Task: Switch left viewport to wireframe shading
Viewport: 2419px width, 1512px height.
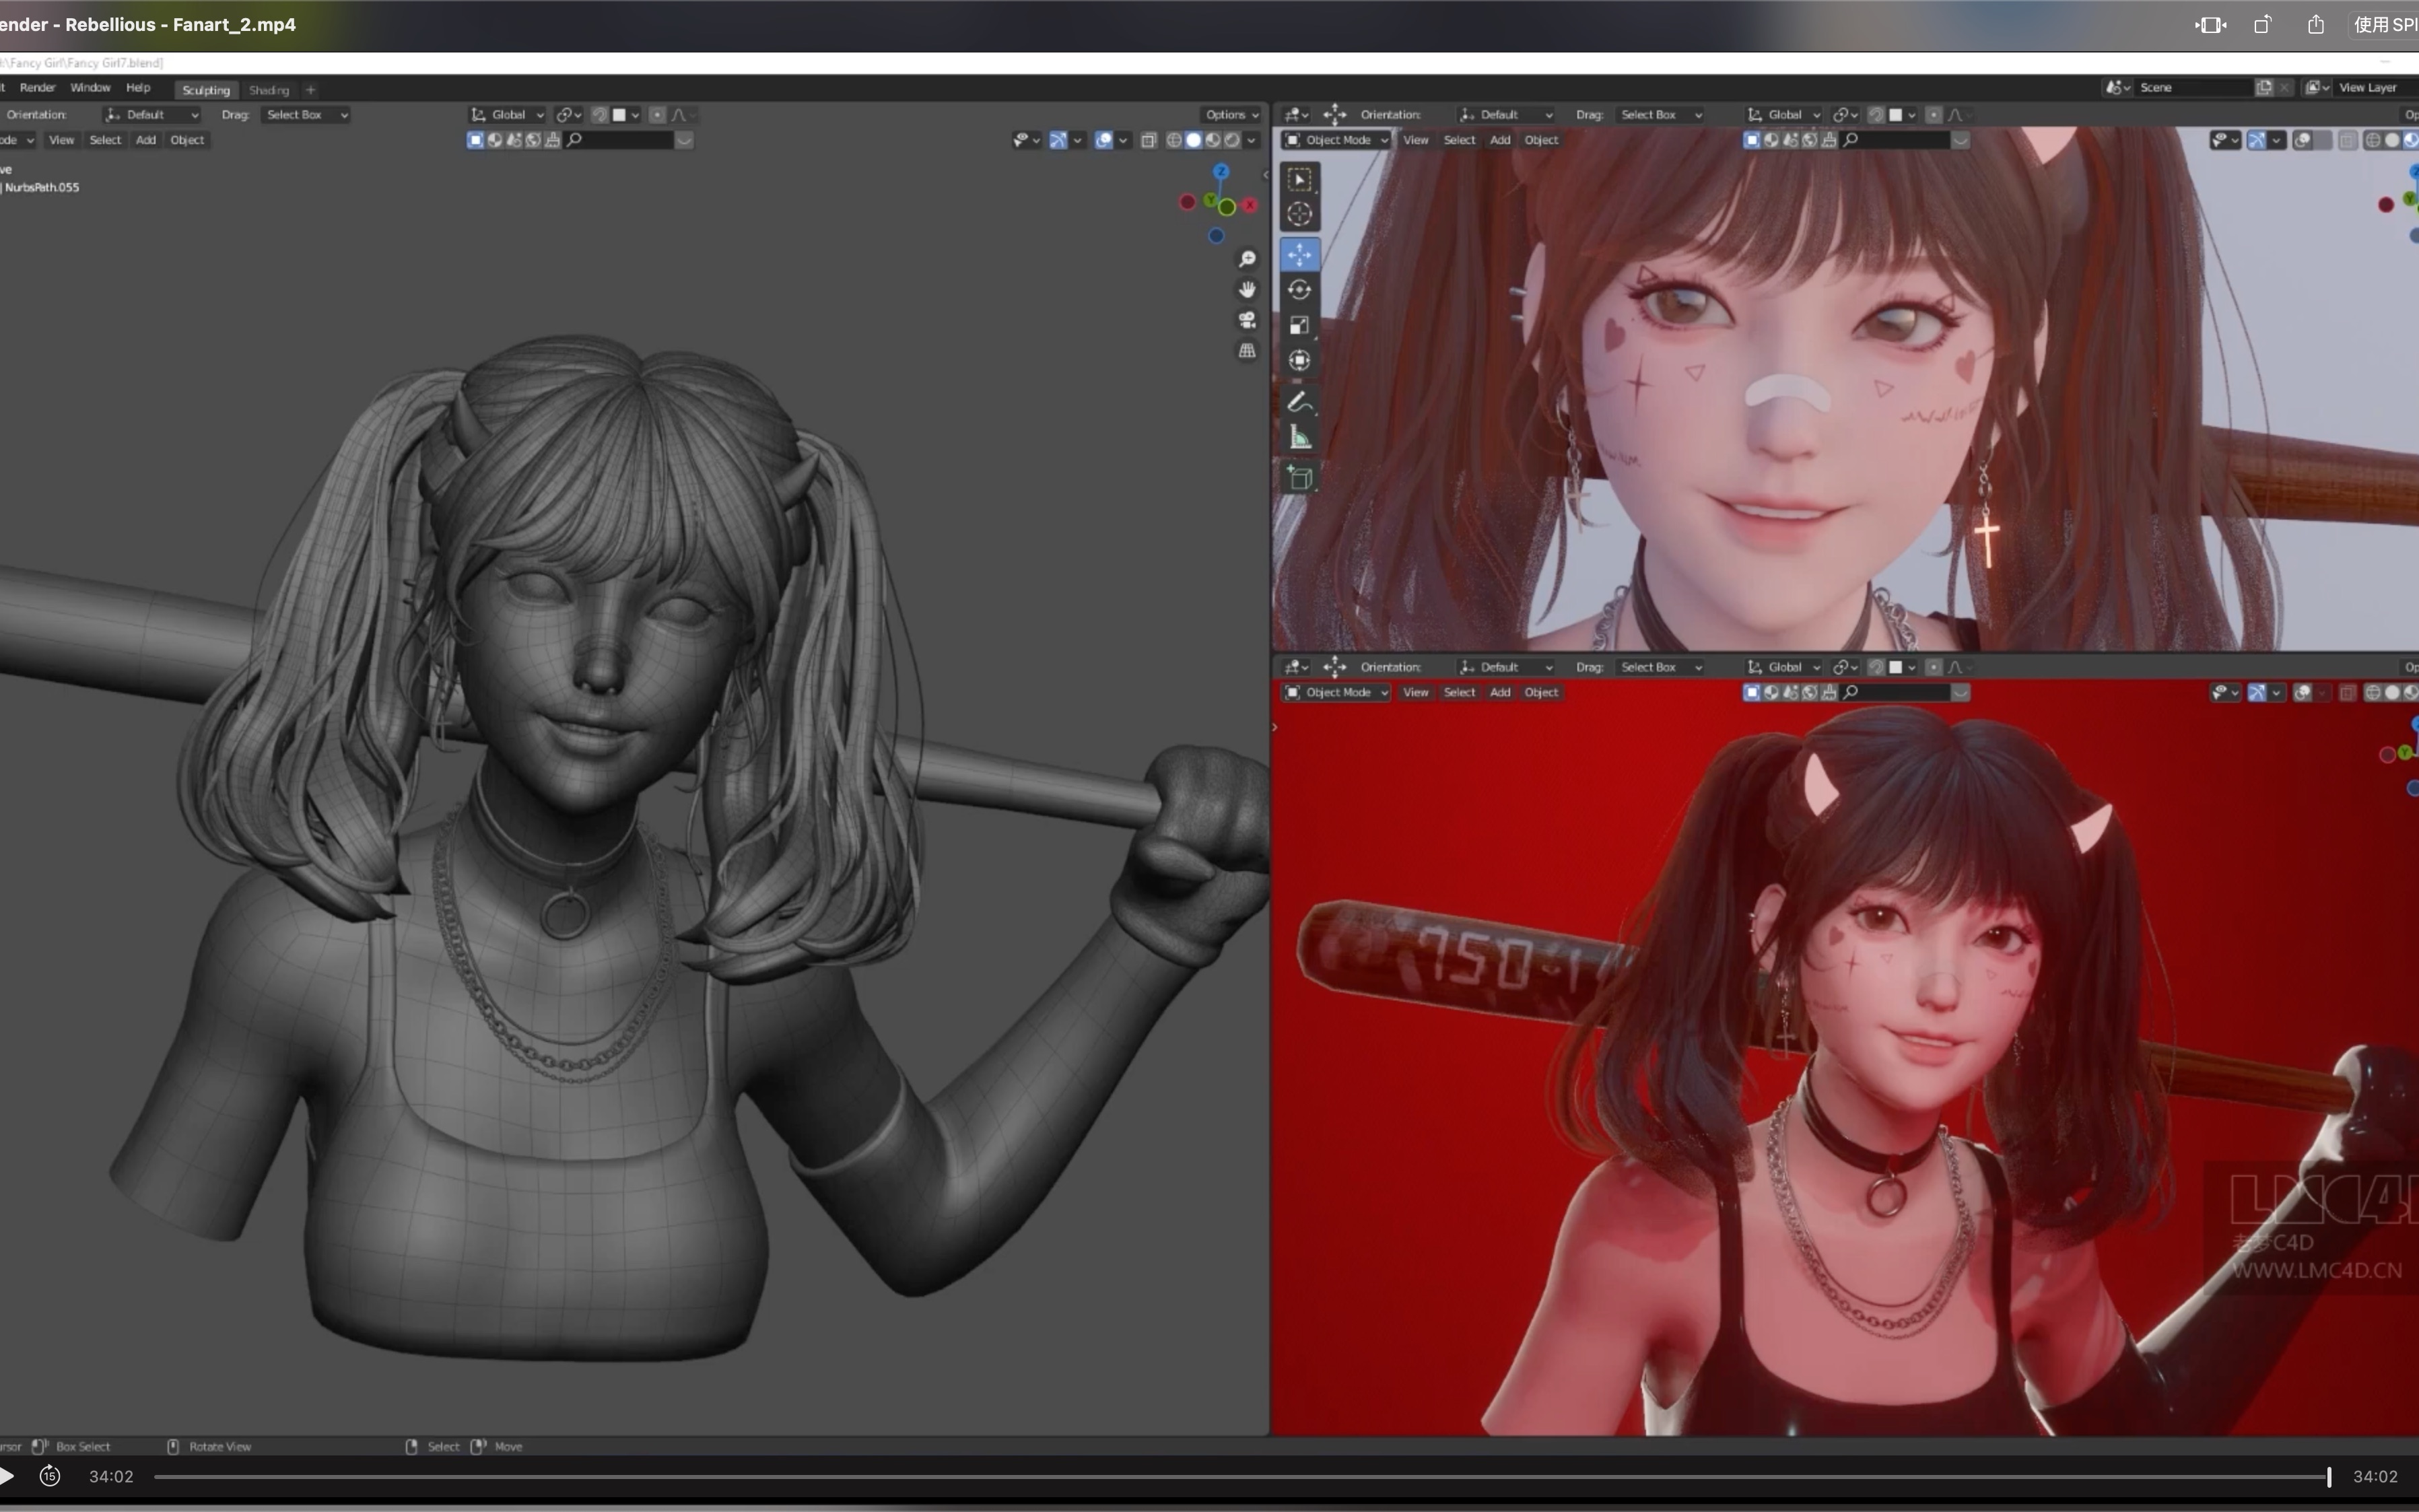Action: click(x=1174, y=140)
